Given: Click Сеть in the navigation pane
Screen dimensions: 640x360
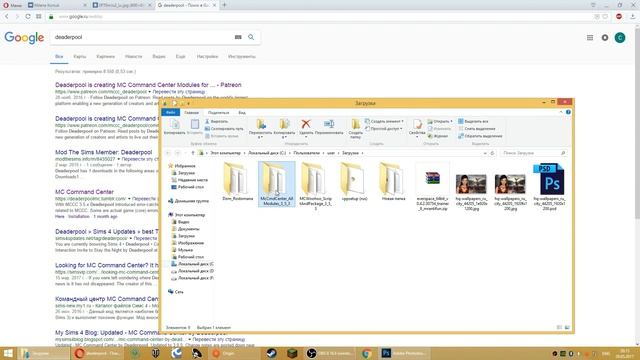Looking at the screenshot, I should tap(179, 291).
